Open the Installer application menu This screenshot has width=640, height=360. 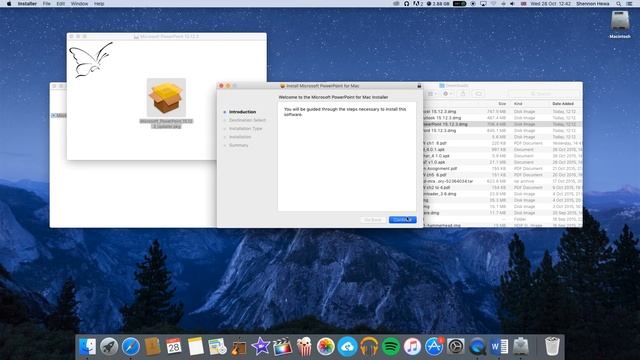coord(27,4)
